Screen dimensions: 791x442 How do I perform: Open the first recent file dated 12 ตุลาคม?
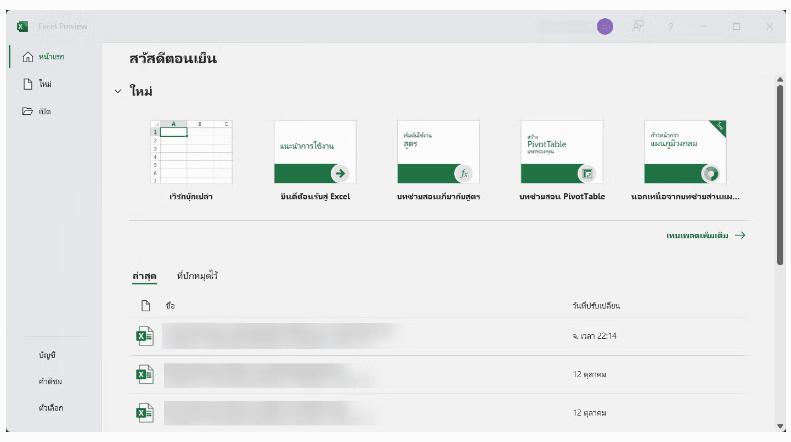(x=438, y=374)
